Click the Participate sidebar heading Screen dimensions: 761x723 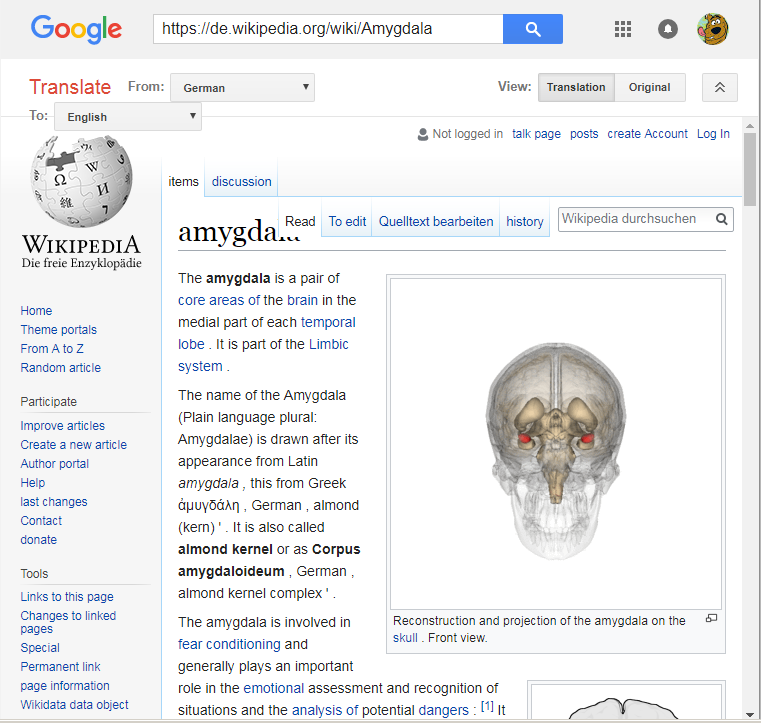point(49,402)
